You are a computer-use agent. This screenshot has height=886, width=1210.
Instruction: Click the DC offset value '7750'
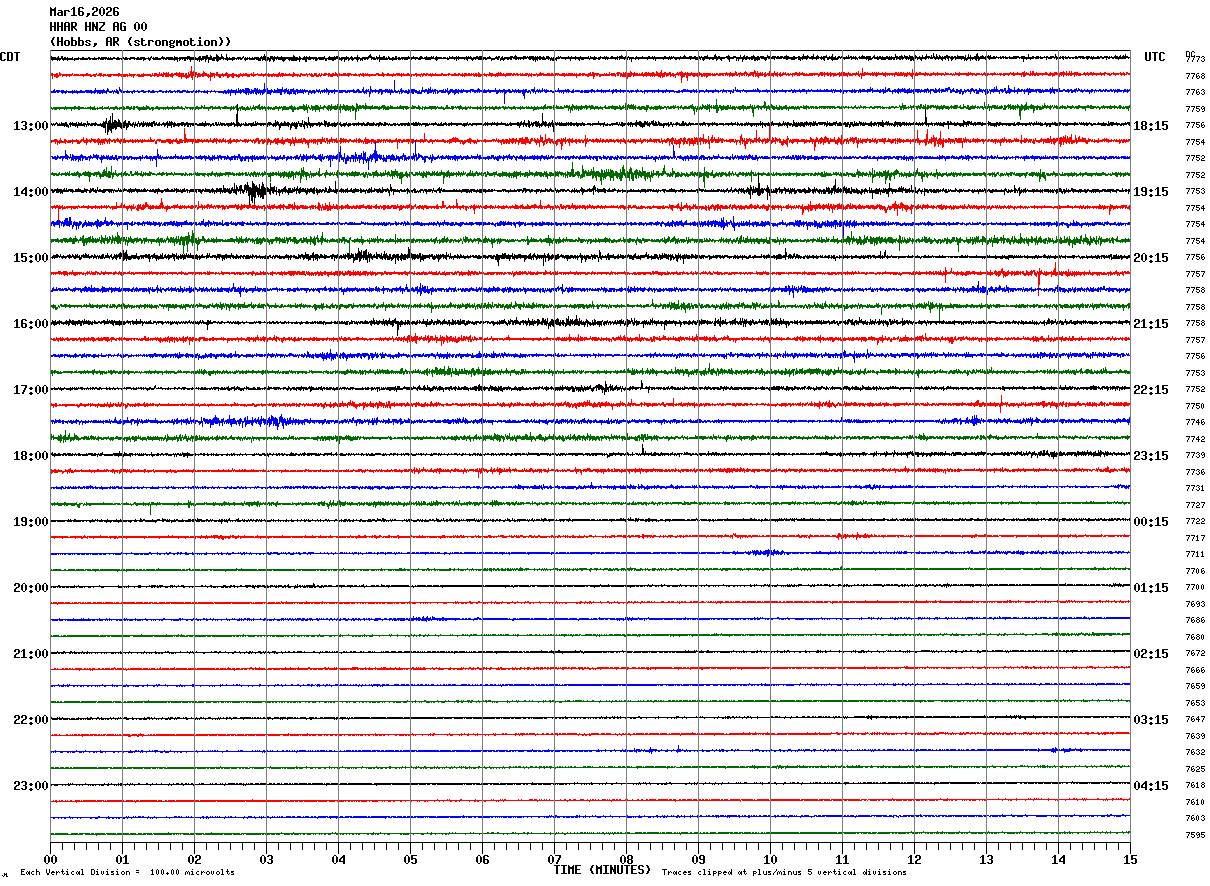(x=1195, y=406)
